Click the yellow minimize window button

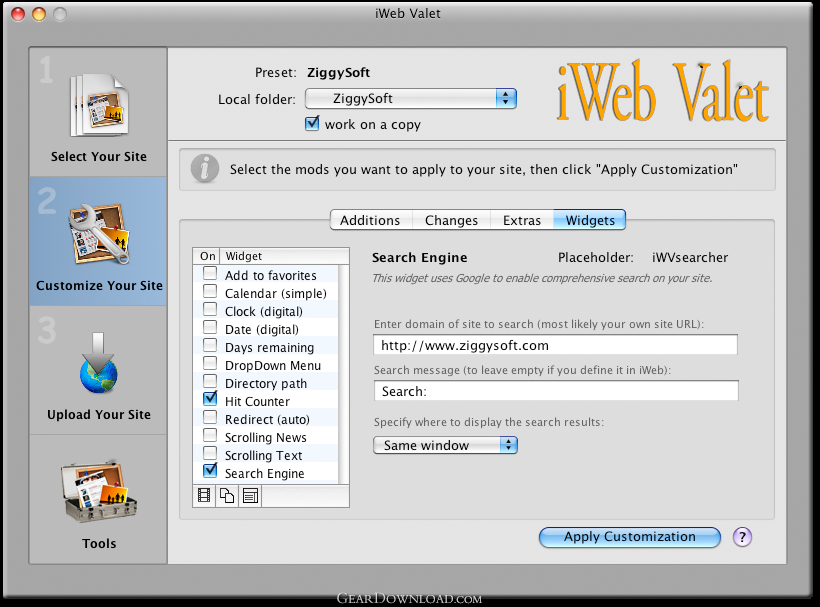(39, 14)
